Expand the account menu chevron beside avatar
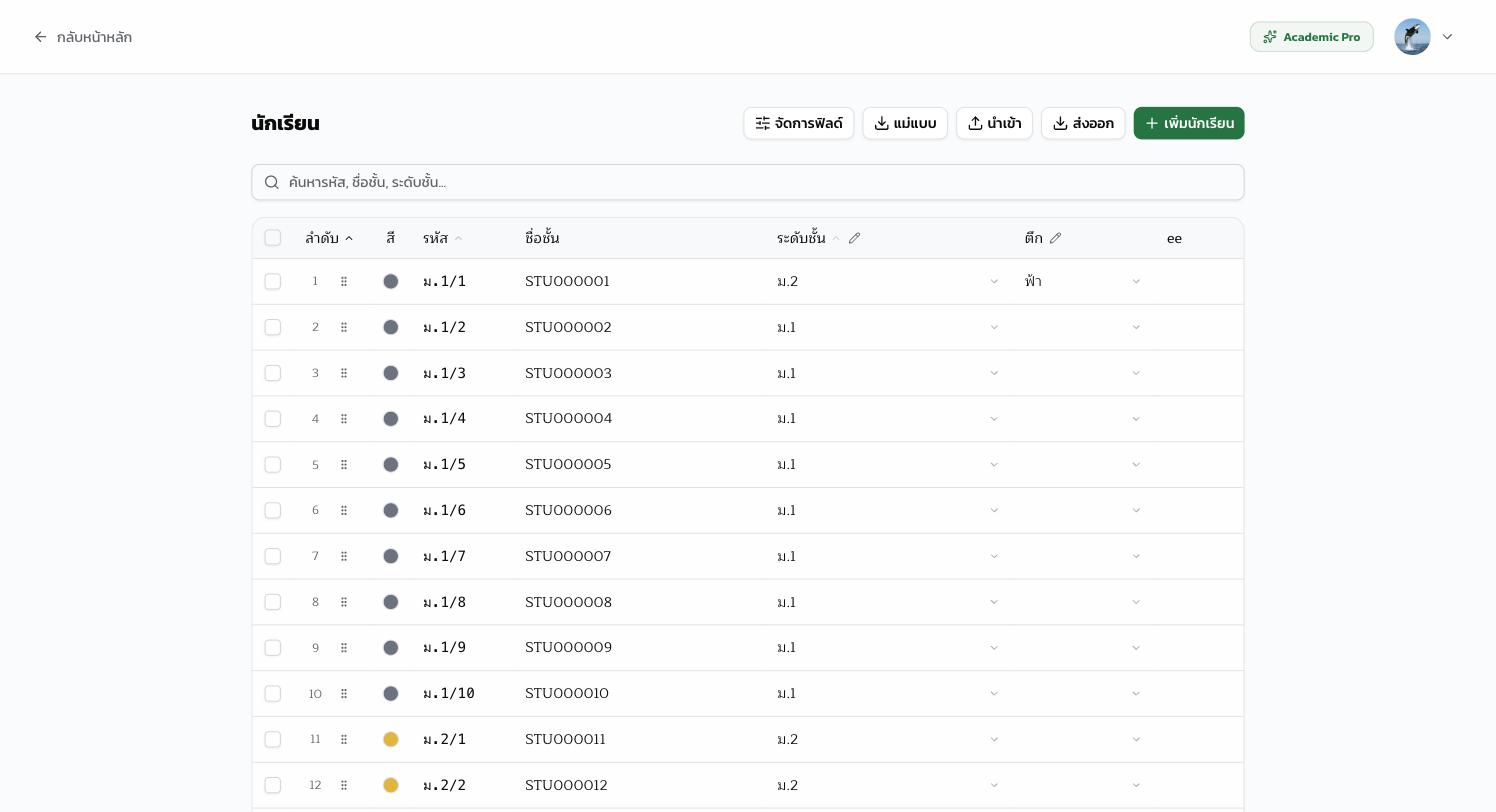 [x=1447, y=37]
